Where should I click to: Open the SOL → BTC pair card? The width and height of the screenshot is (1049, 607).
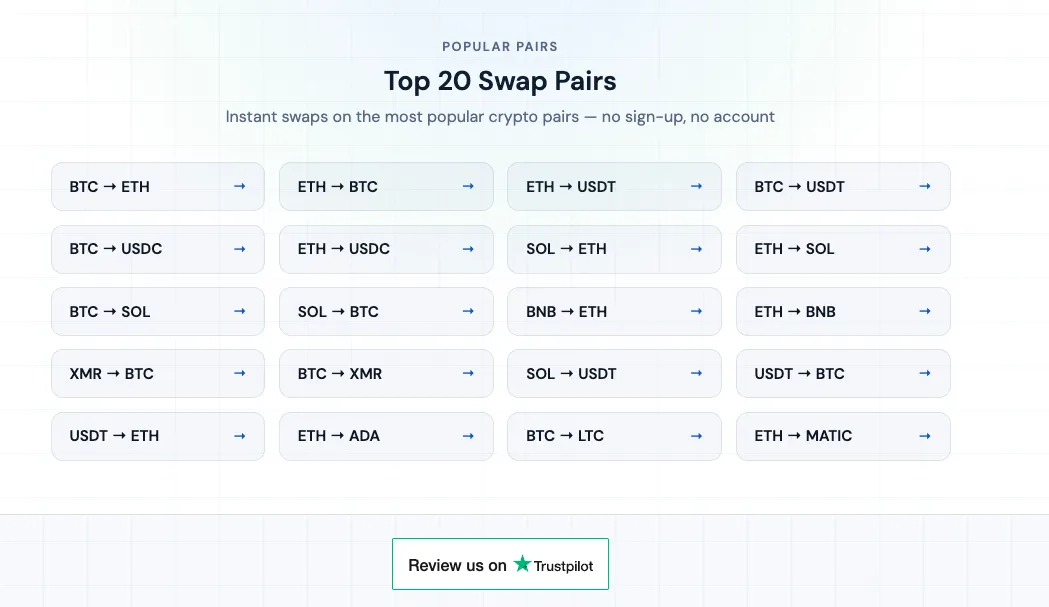(x=386, y=311)
